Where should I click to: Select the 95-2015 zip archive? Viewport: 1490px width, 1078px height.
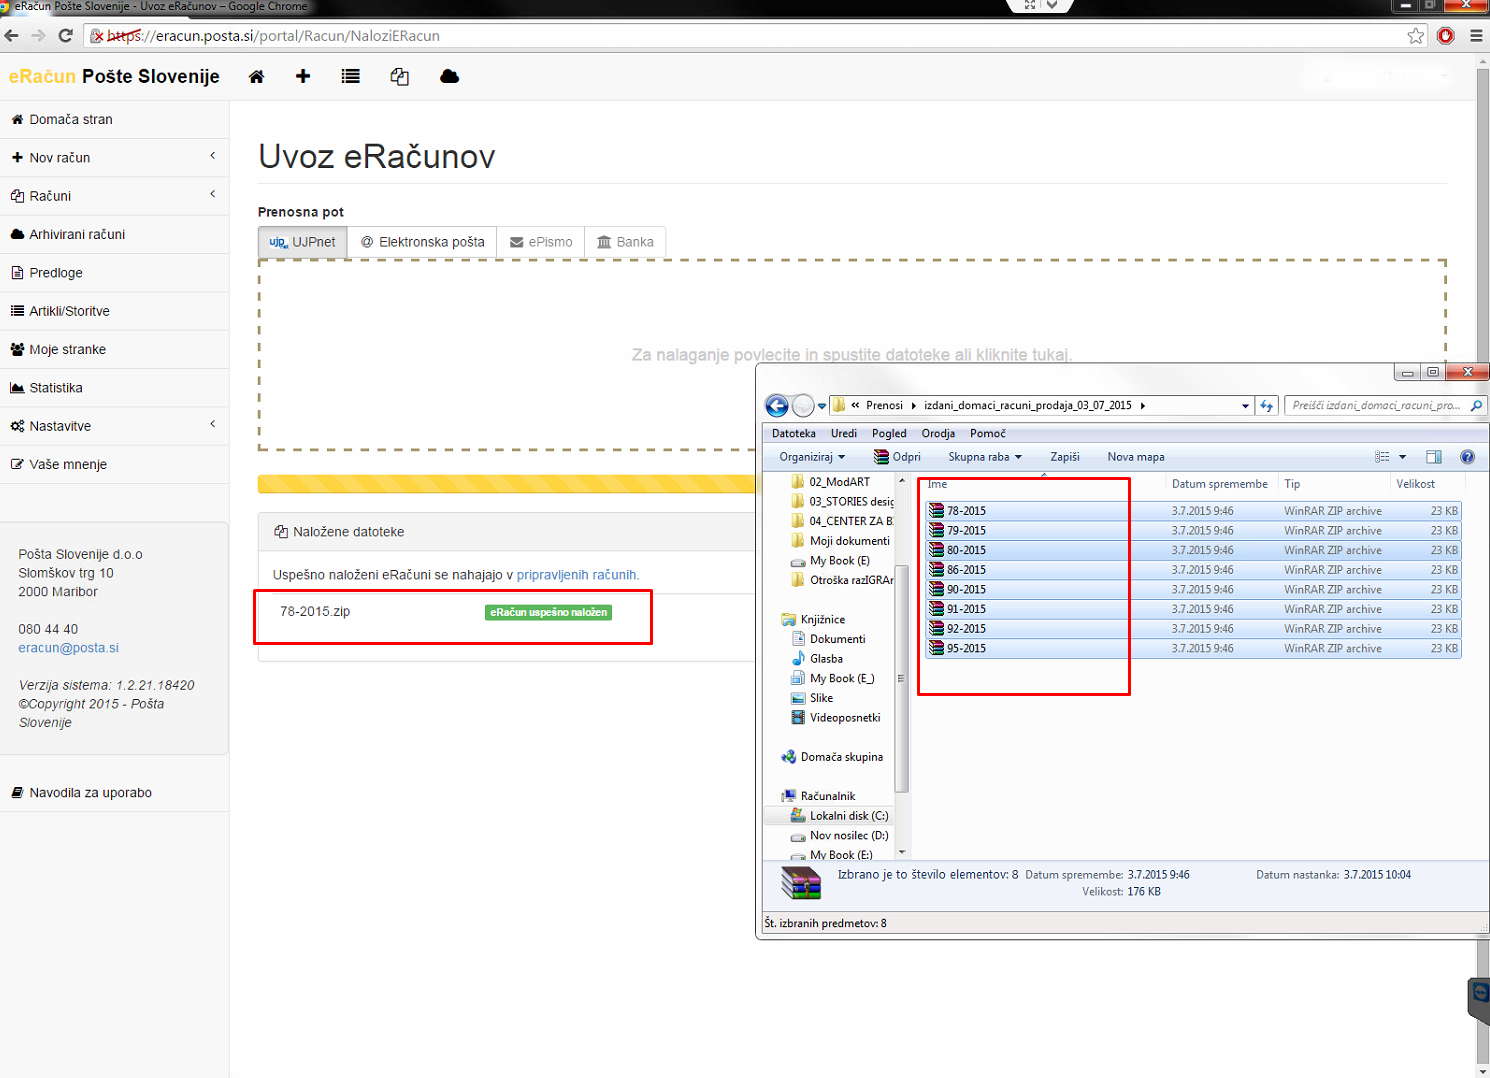tap(1193, 649)
